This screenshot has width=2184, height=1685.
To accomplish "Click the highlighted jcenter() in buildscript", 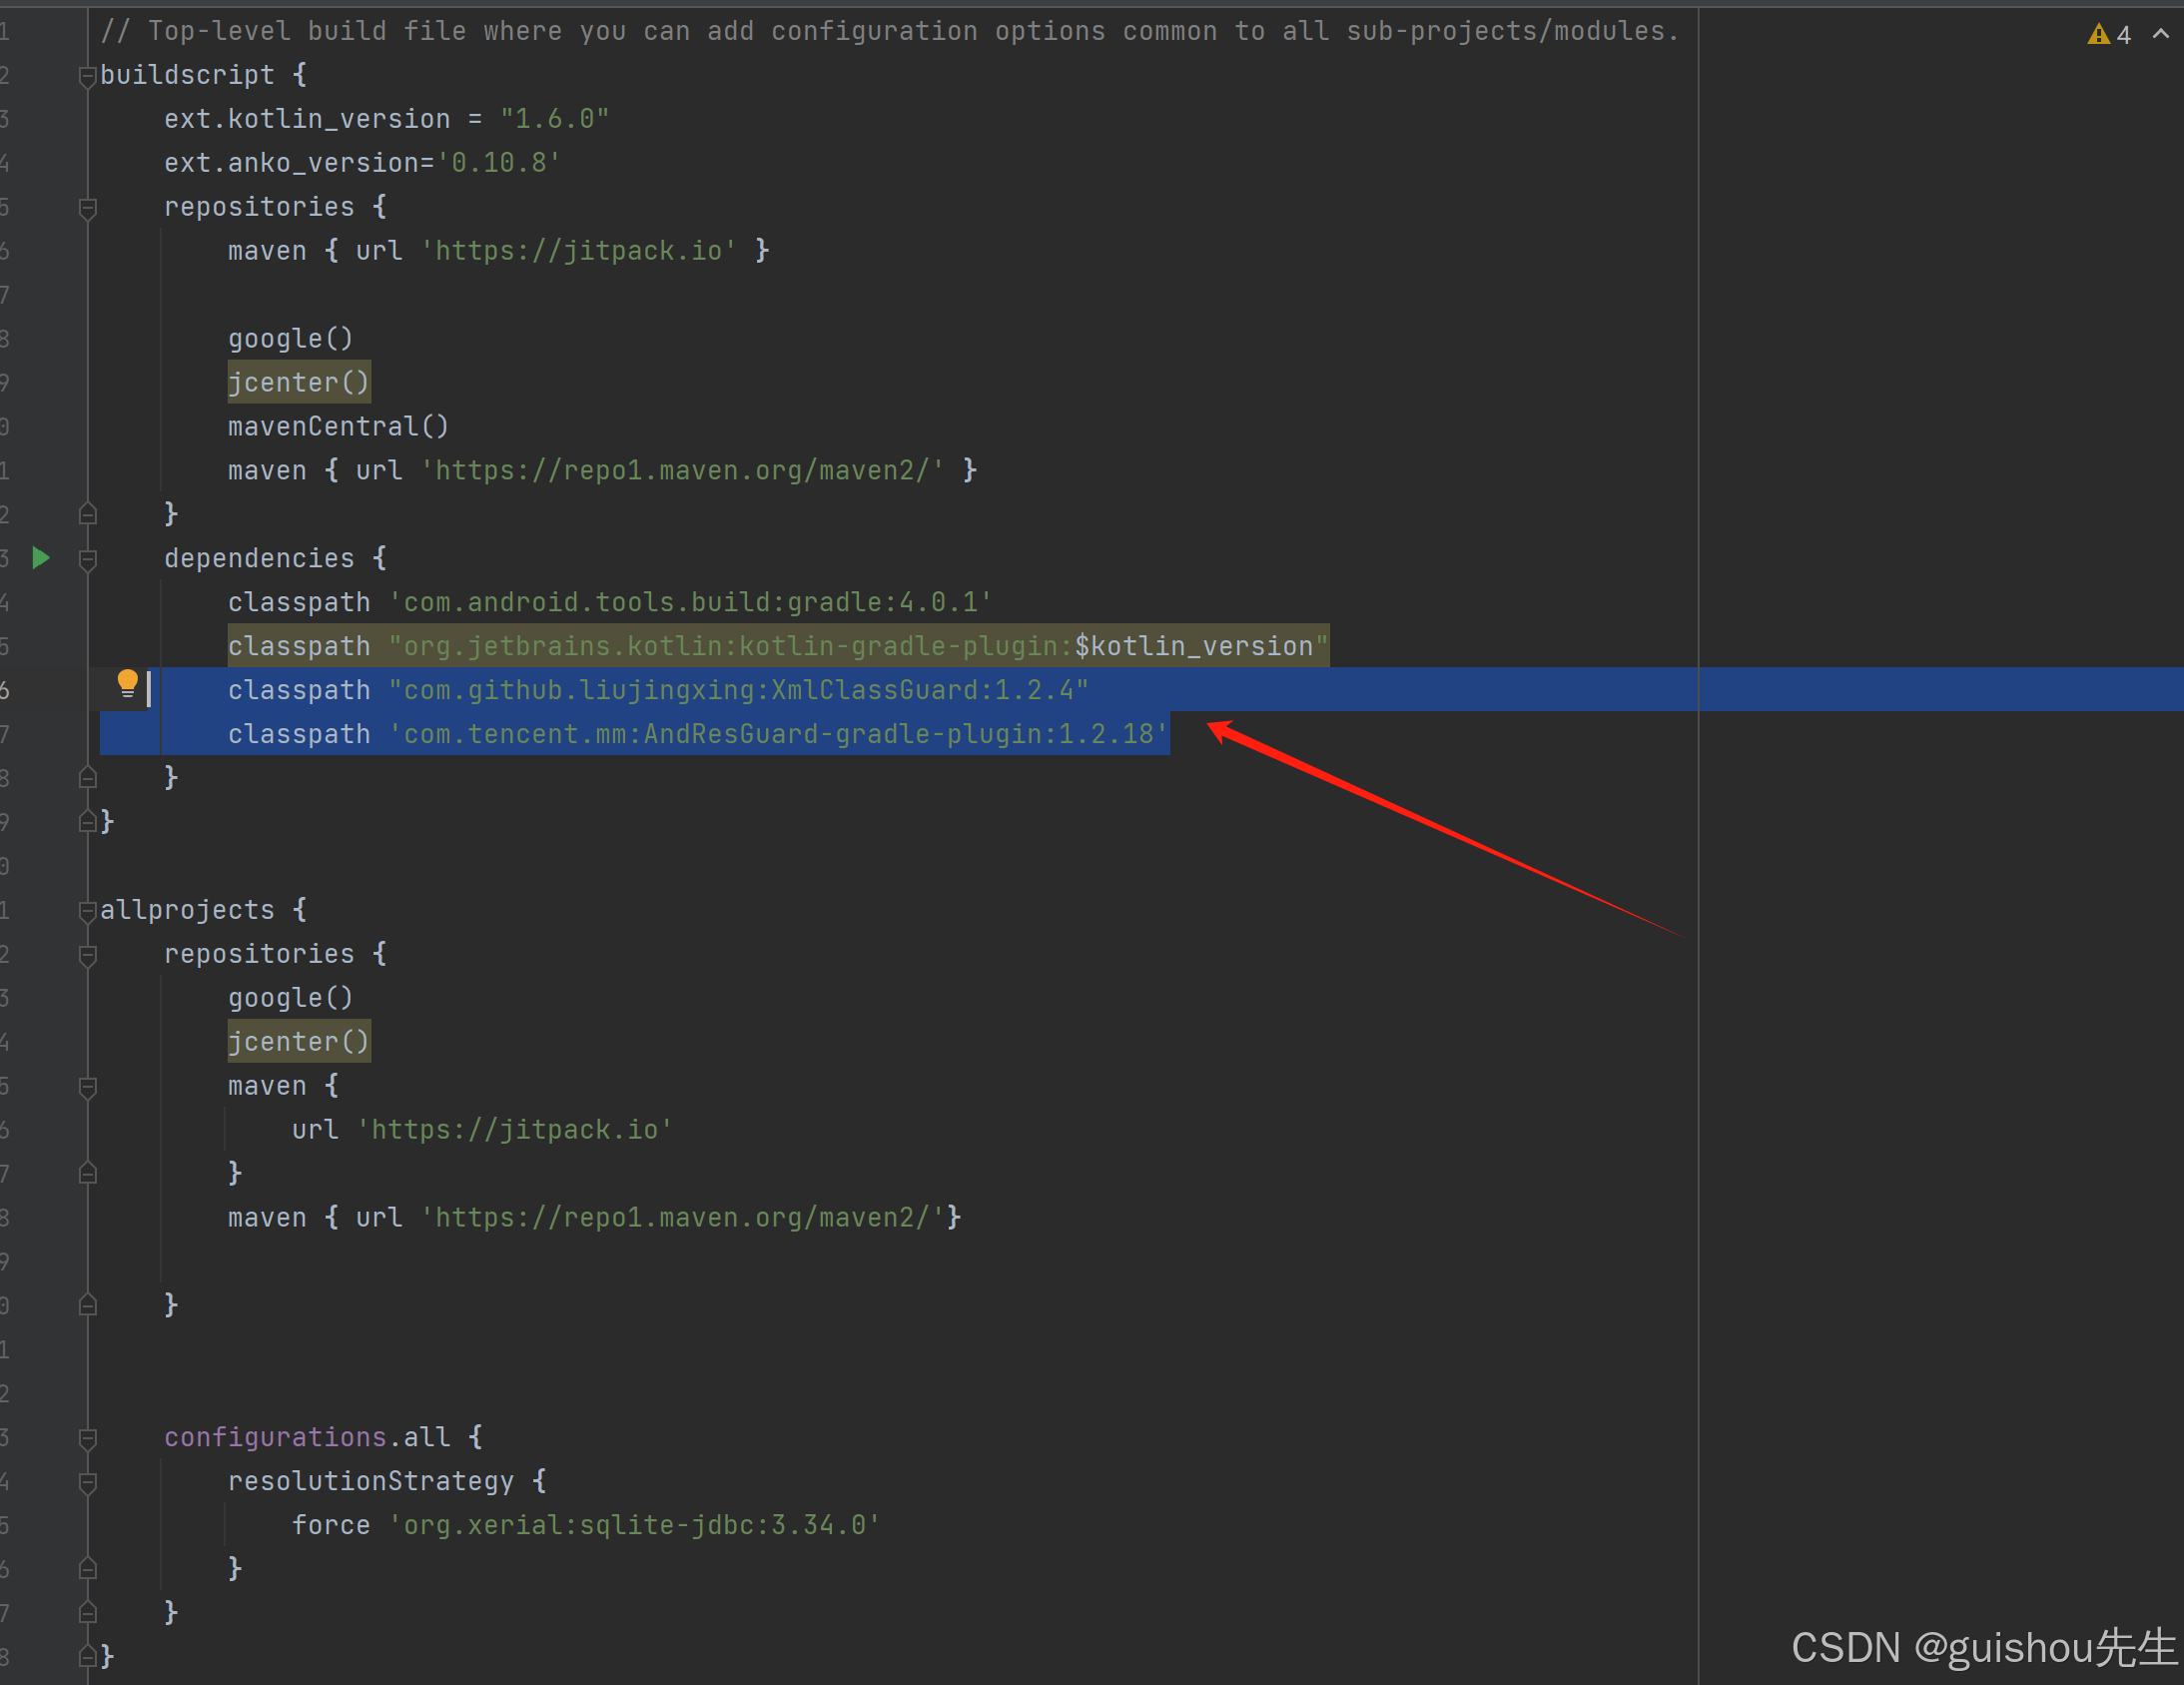I will click(298, 382).
